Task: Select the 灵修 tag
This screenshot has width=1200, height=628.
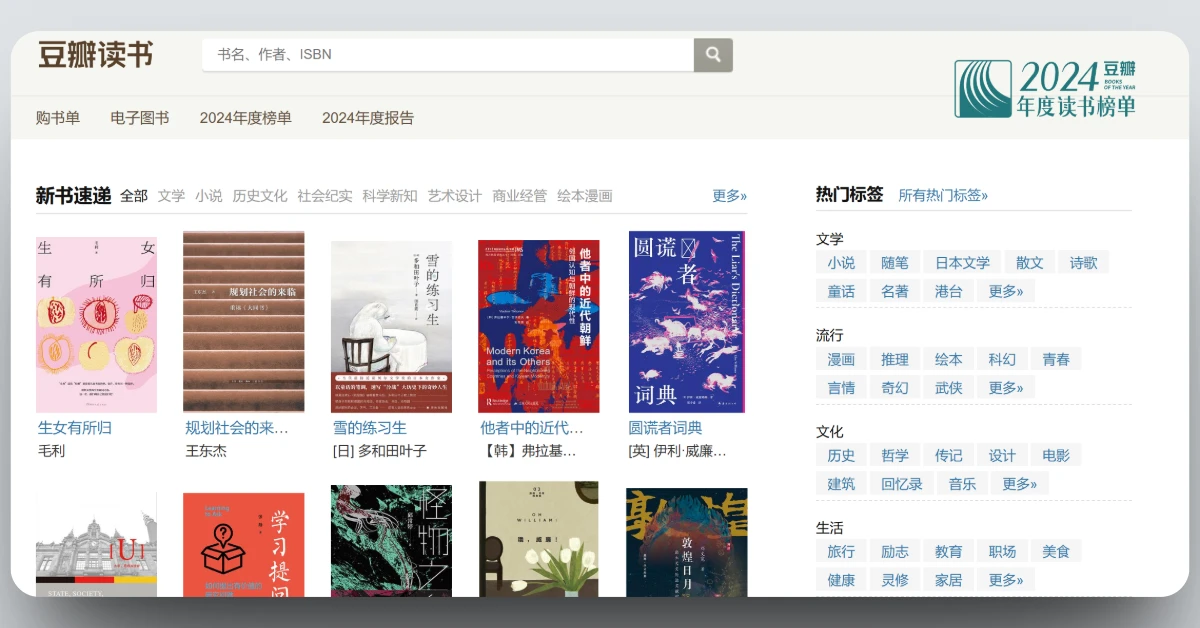Action: pos(895,579)
